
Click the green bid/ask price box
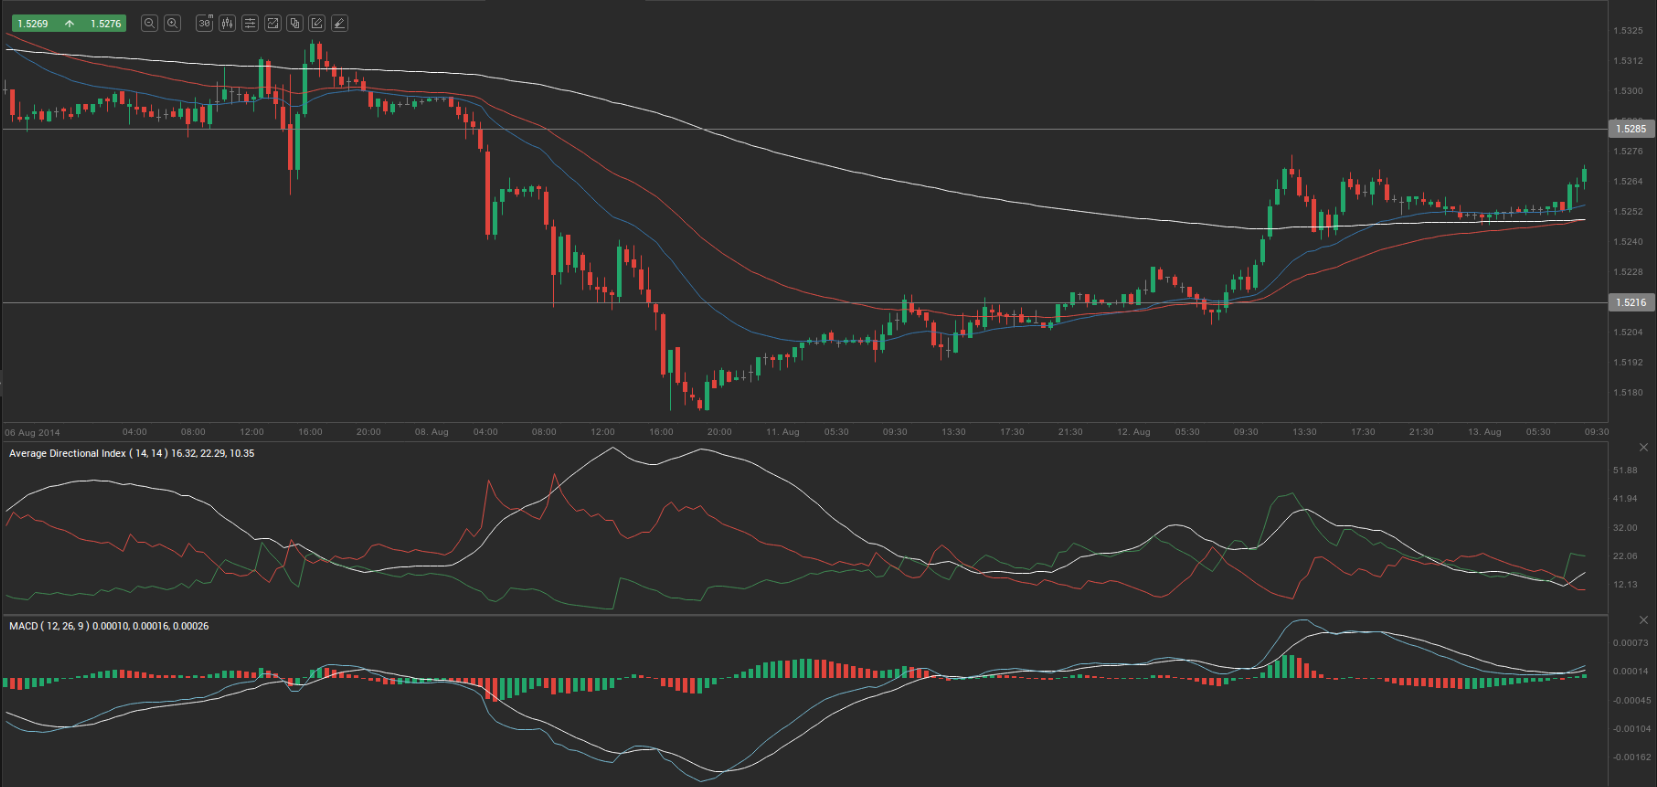68,23
